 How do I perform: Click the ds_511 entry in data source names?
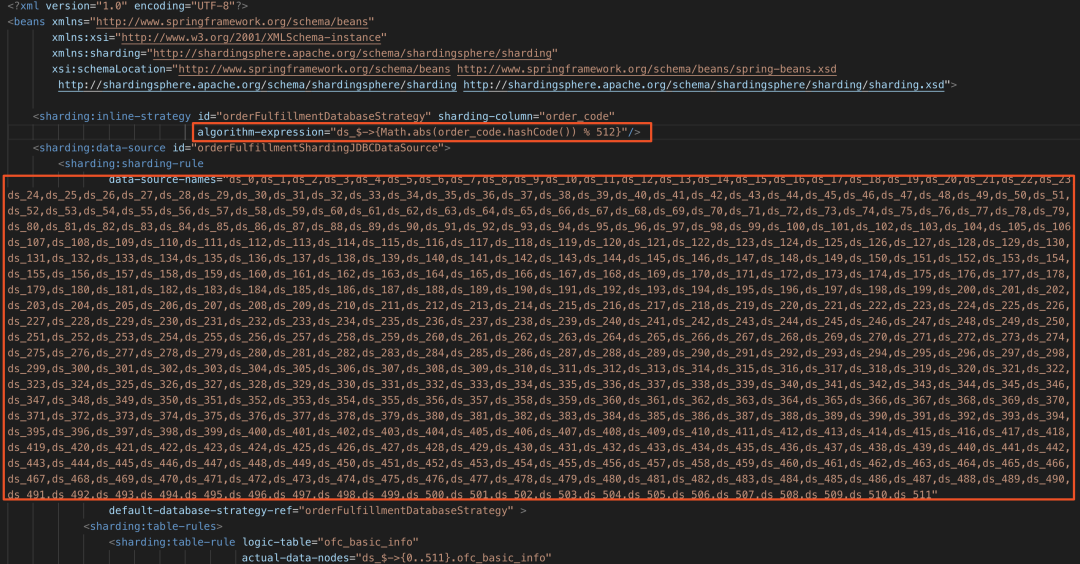click(x=913, y=494)
